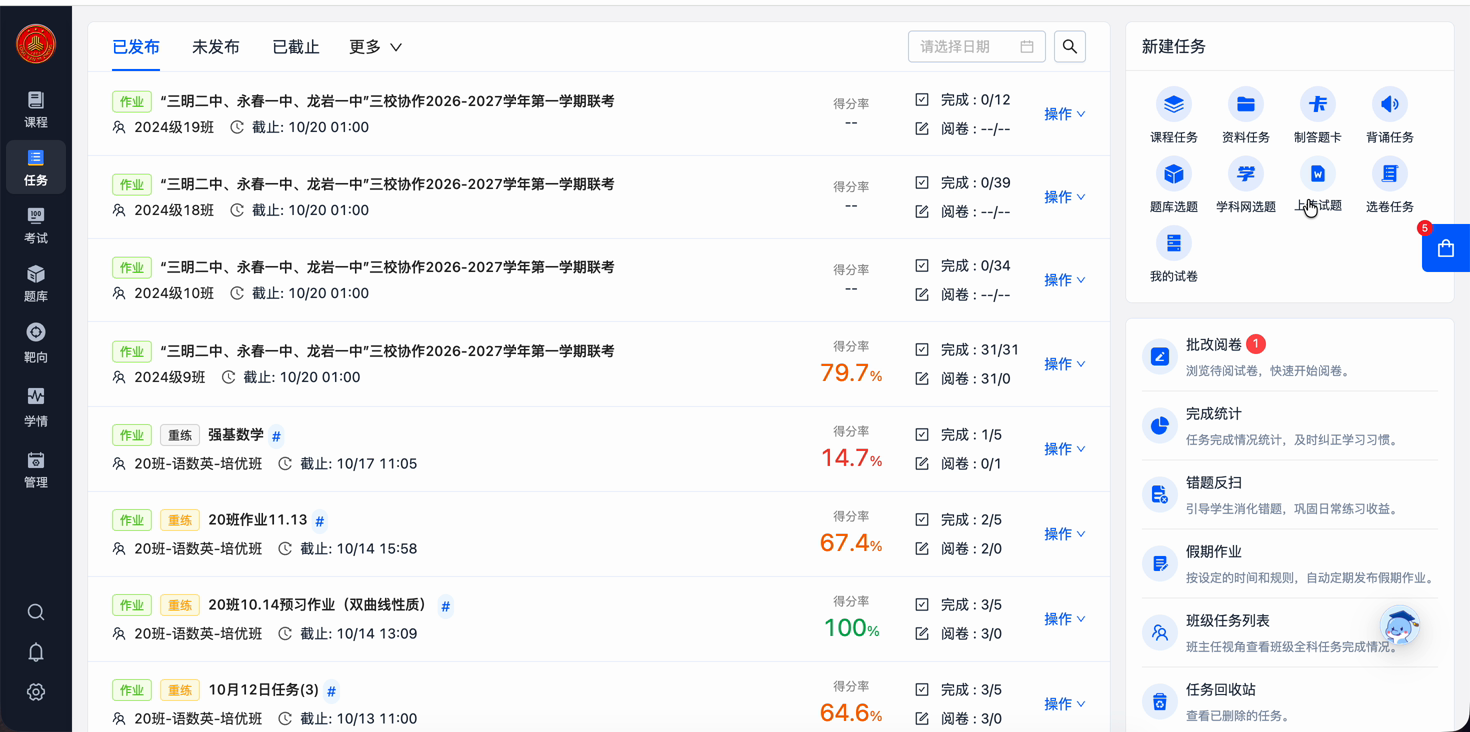Open the settings gear in sidebar

(36, 692)
